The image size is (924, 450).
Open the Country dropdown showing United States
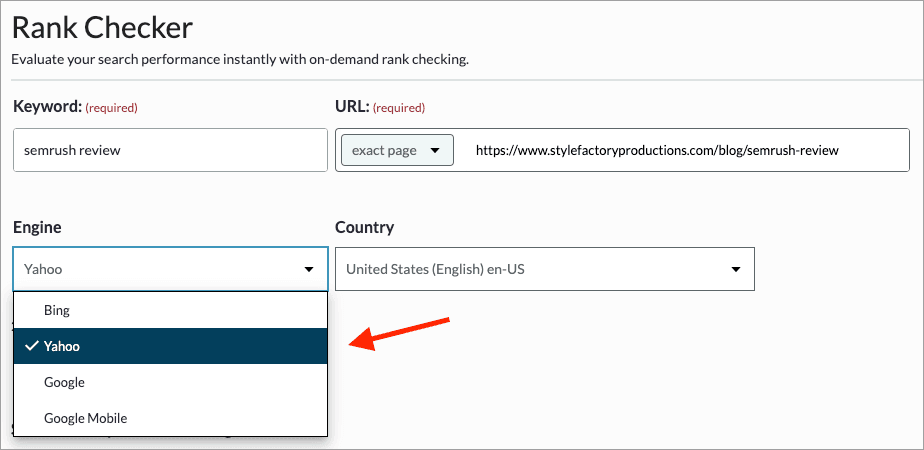[544, 269]
